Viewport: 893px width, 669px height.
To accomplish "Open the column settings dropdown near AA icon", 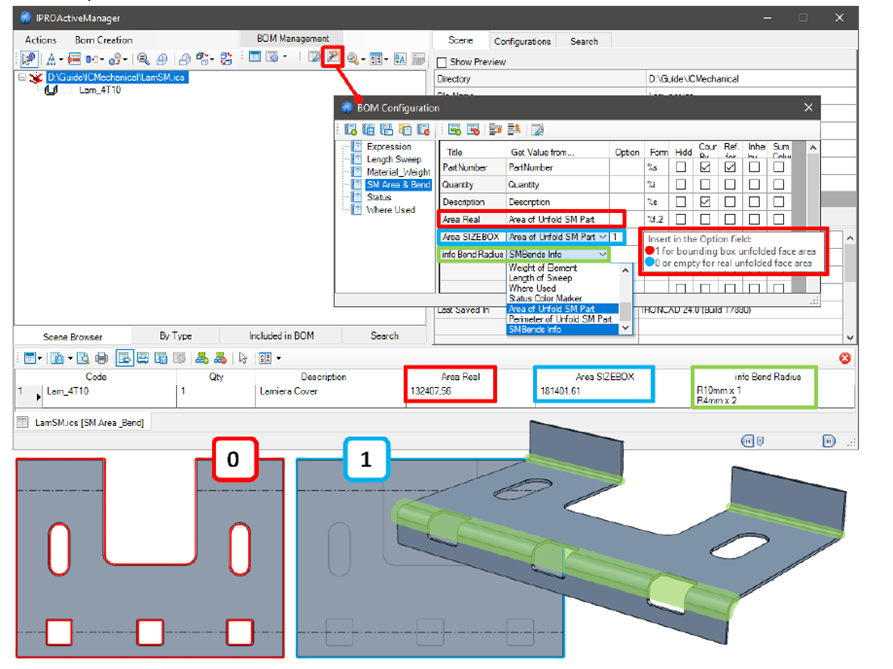I will pos(386,59).
